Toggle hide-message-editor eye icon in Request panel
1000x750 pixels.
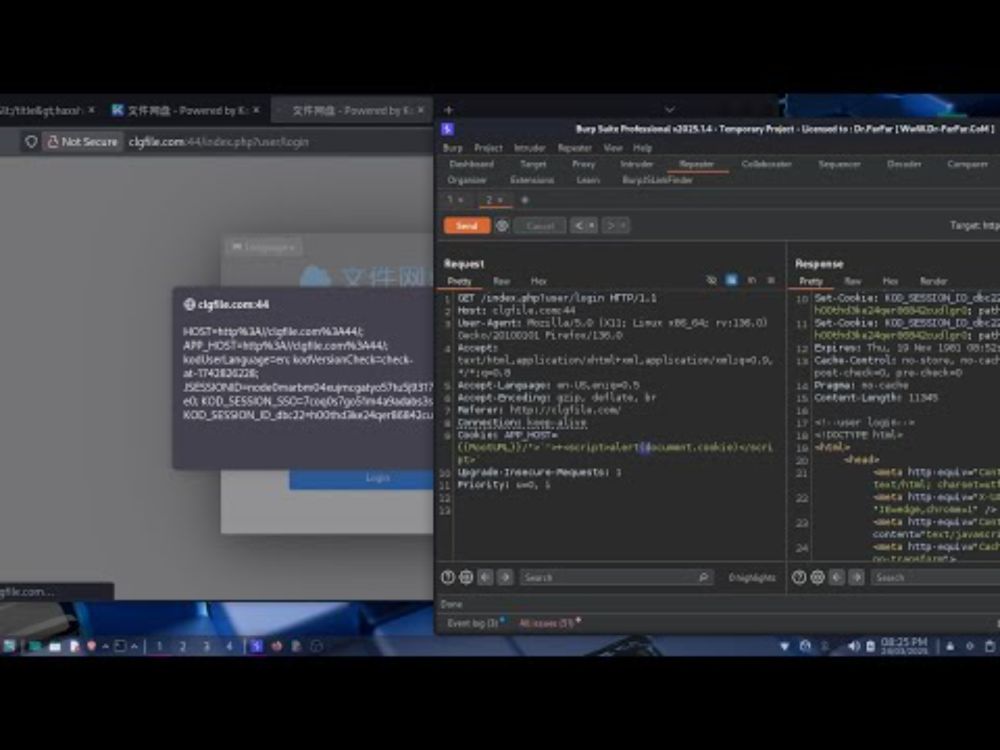coord(711,280)
